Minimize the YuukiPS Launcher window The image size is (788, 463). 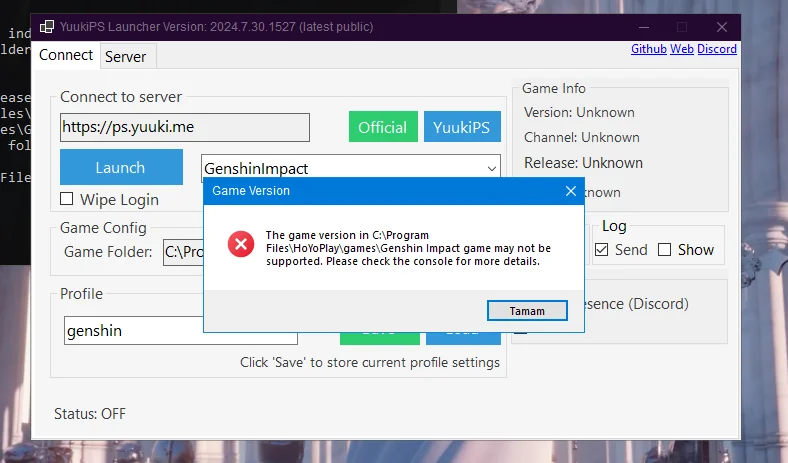click(x=644, y=27)
